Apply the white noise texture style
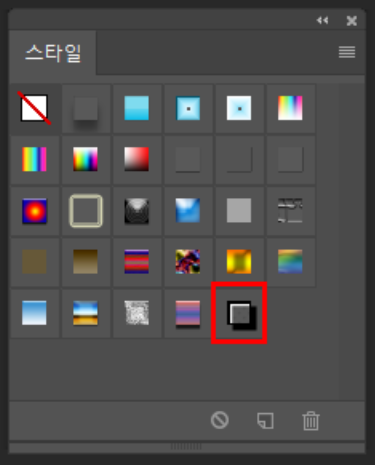 pyautogui.click(x=137, y=313)
